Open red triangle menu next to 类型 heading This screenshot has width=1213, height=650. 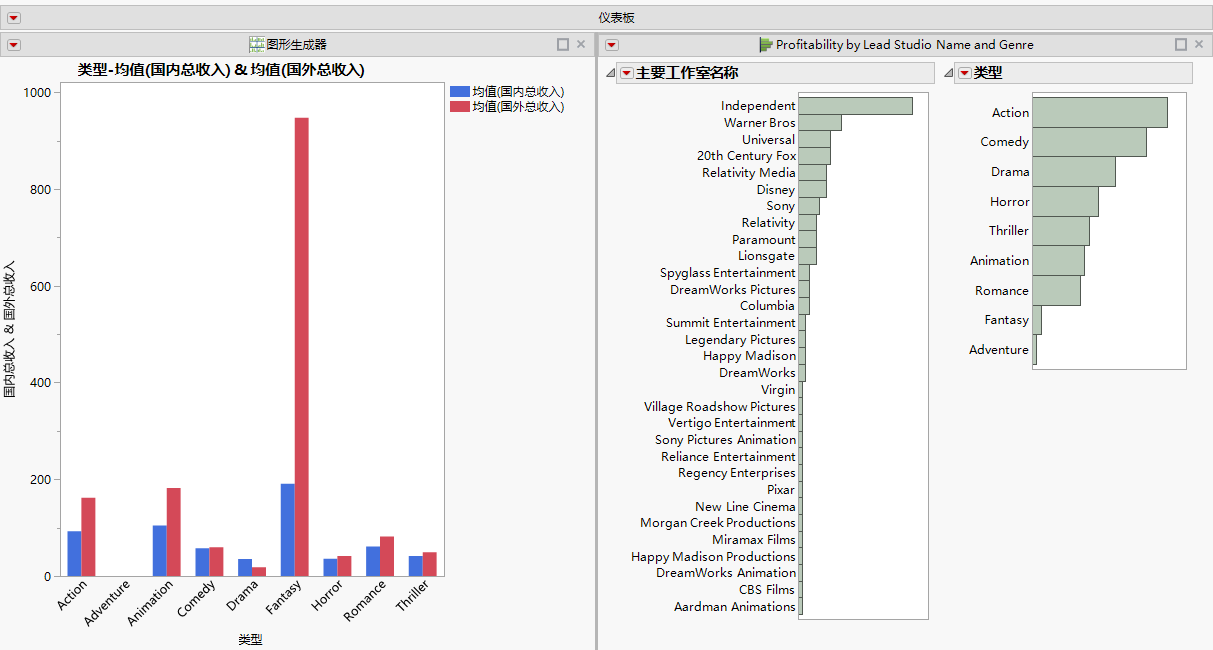(x=965, y=73)
